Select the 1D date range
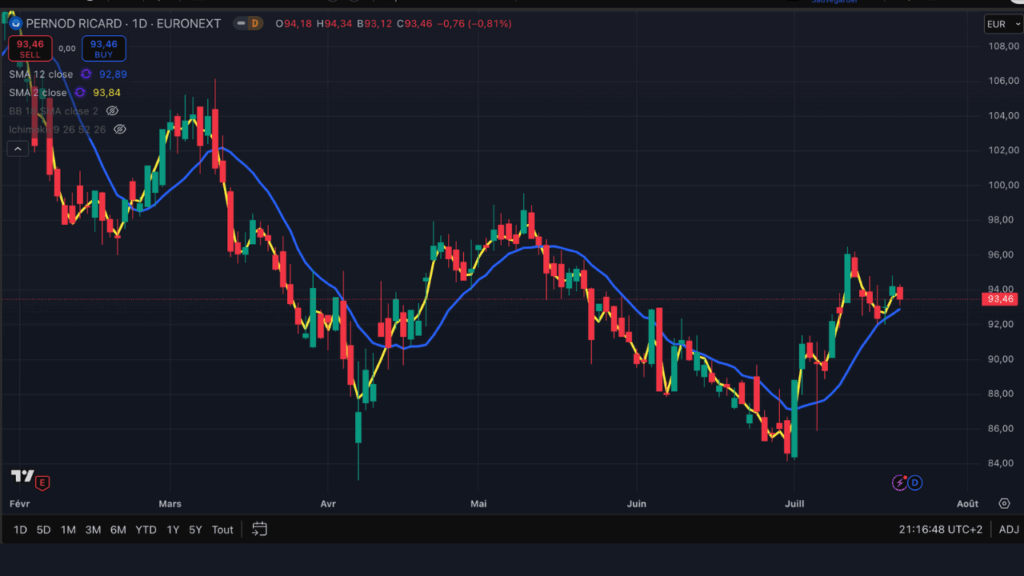Viewport: 1024px width, 576px height. click(x=20, y=530)
